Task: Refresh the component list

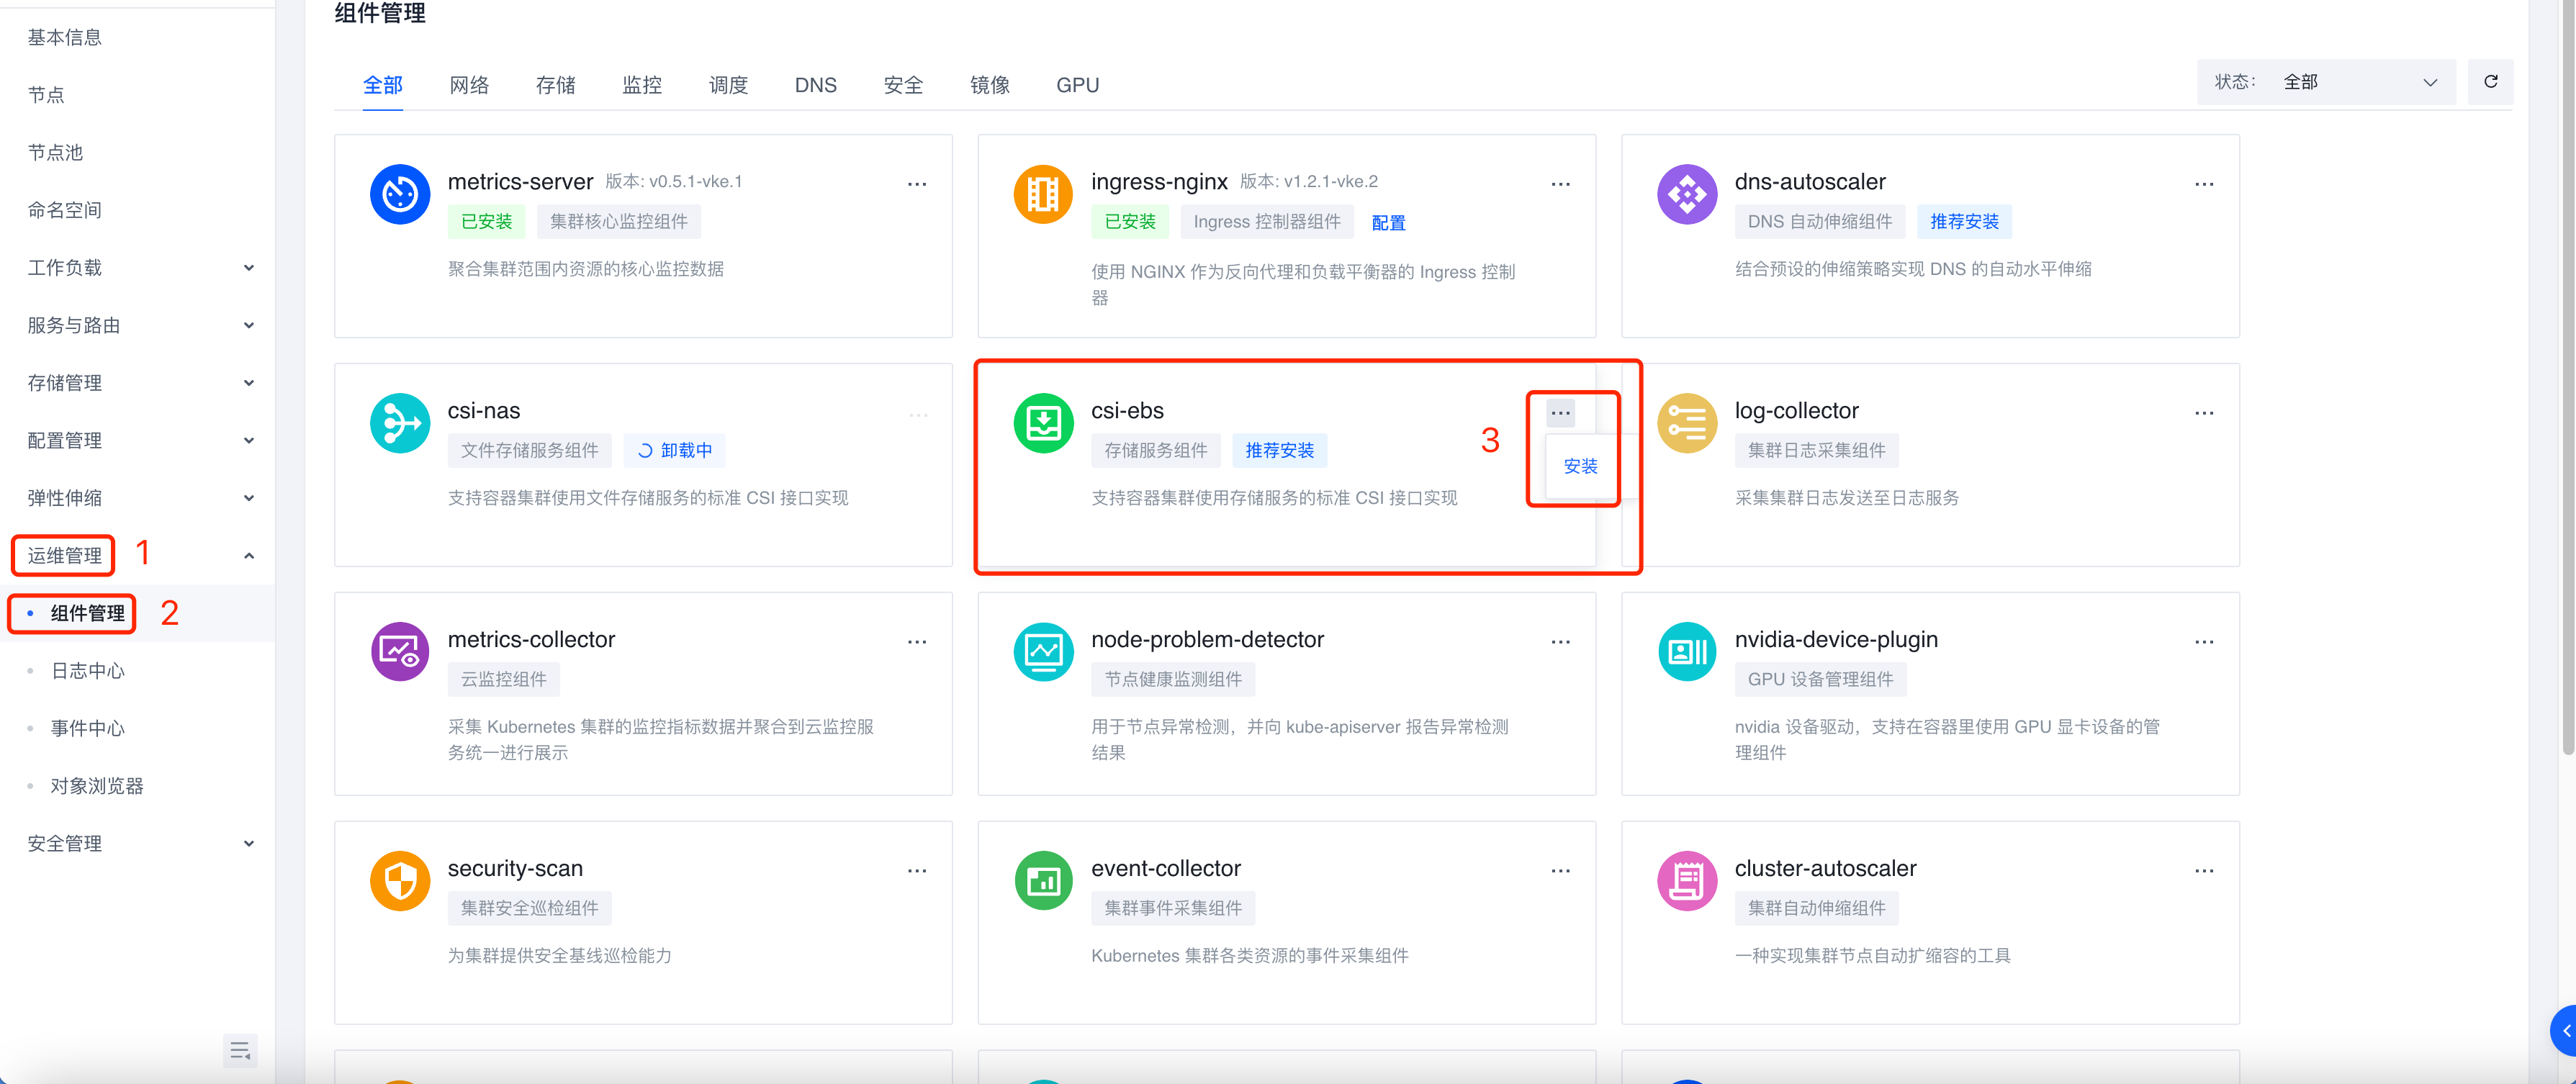Action: point(2490,82)
